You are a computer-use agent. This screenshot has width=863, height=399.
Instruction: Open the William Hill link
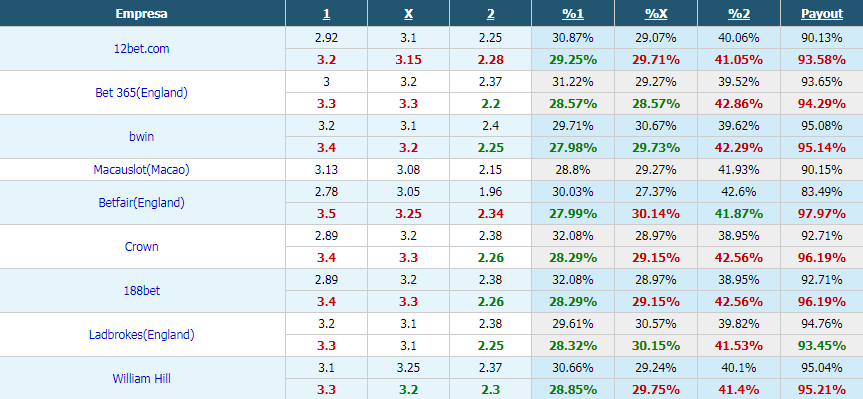tap(142, 379)
